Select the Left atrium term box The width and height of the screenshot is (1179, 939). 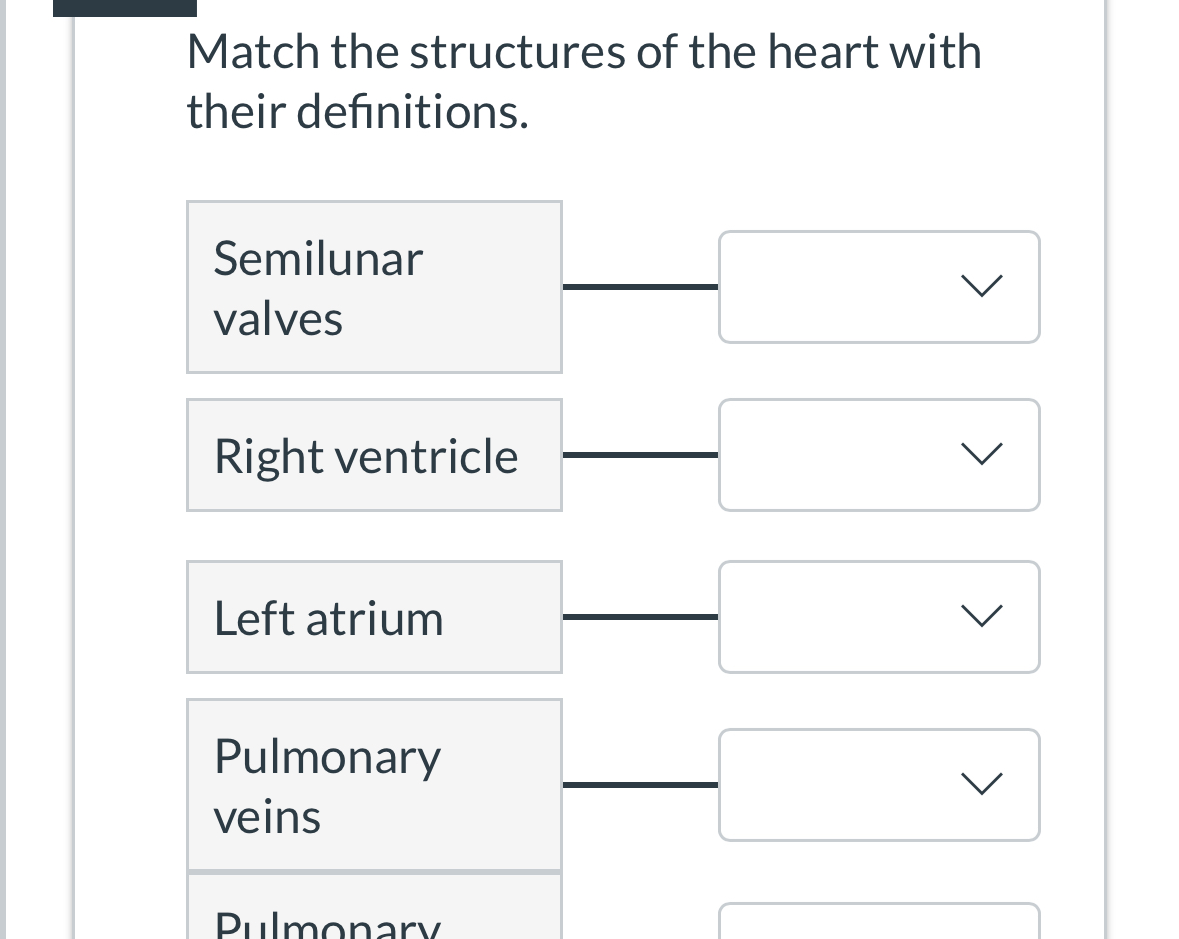point(374,617)
